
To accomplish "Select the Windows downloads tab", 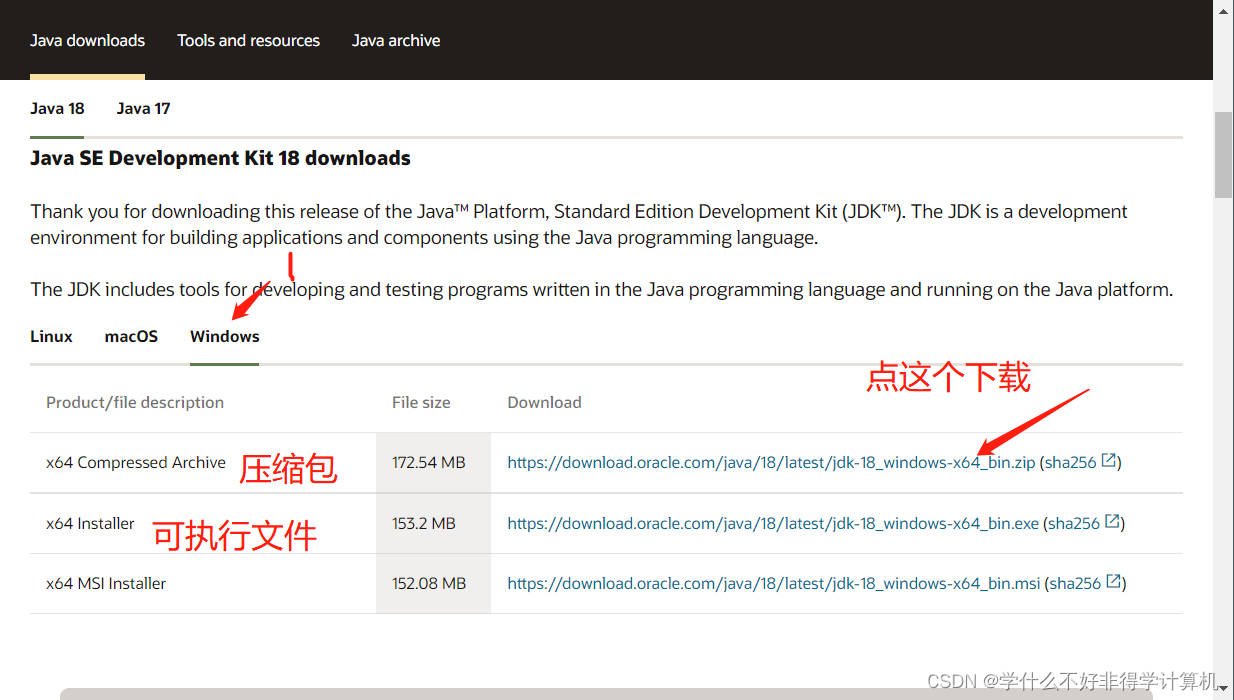I will 225,336.
